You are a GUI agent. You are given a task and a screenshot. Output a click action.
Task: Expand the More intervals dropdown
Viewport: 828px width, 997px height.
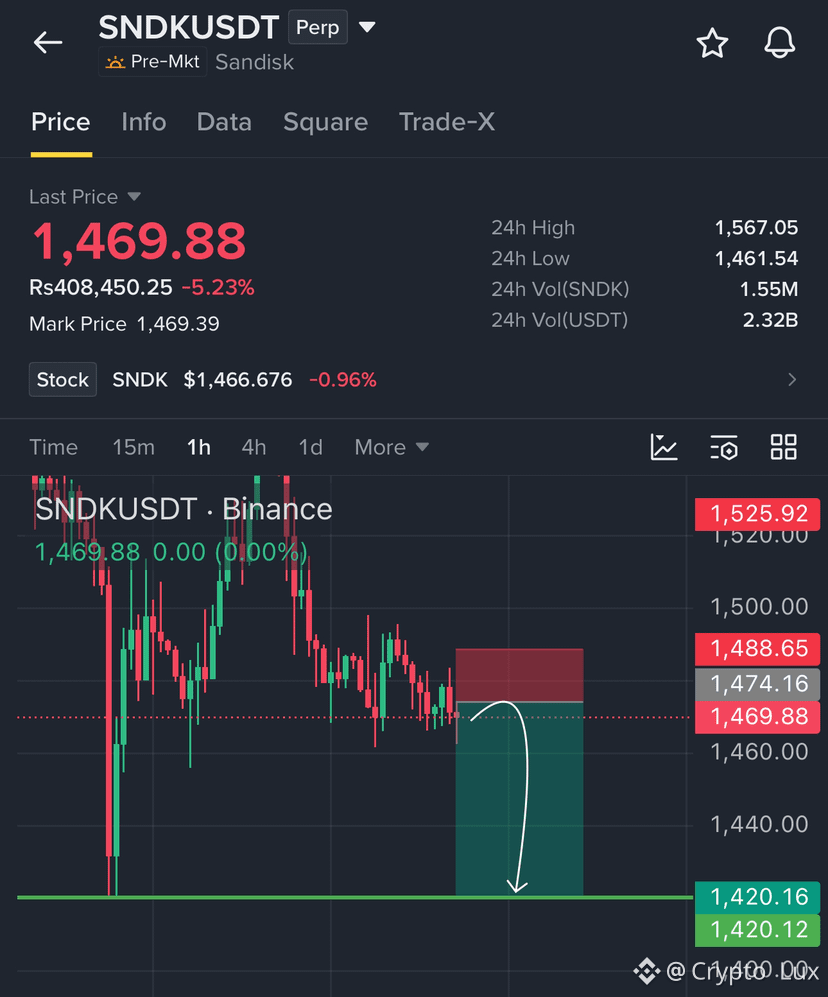coord(391,448)
